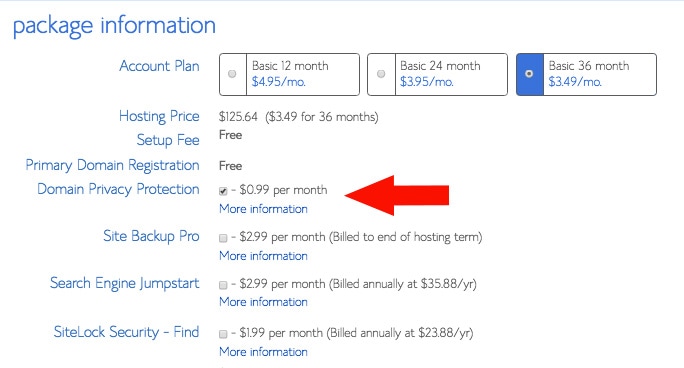The height and width of the screenshot is (368, 684).
Task: Tick the Search Engine Jumpstart checkbox
Action: (x=223, y=285)
